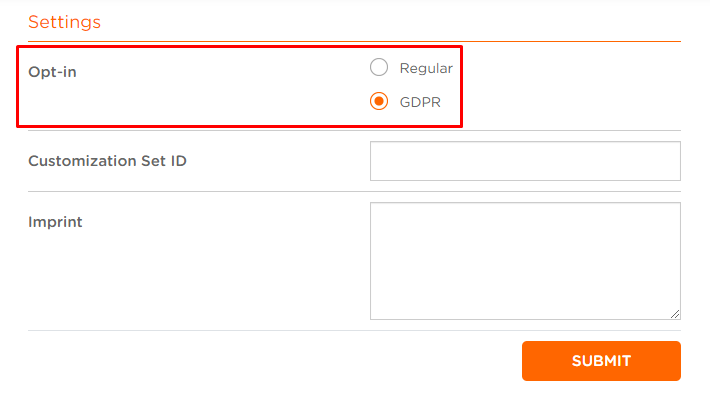Click the Settings section heading

(64, 22)
